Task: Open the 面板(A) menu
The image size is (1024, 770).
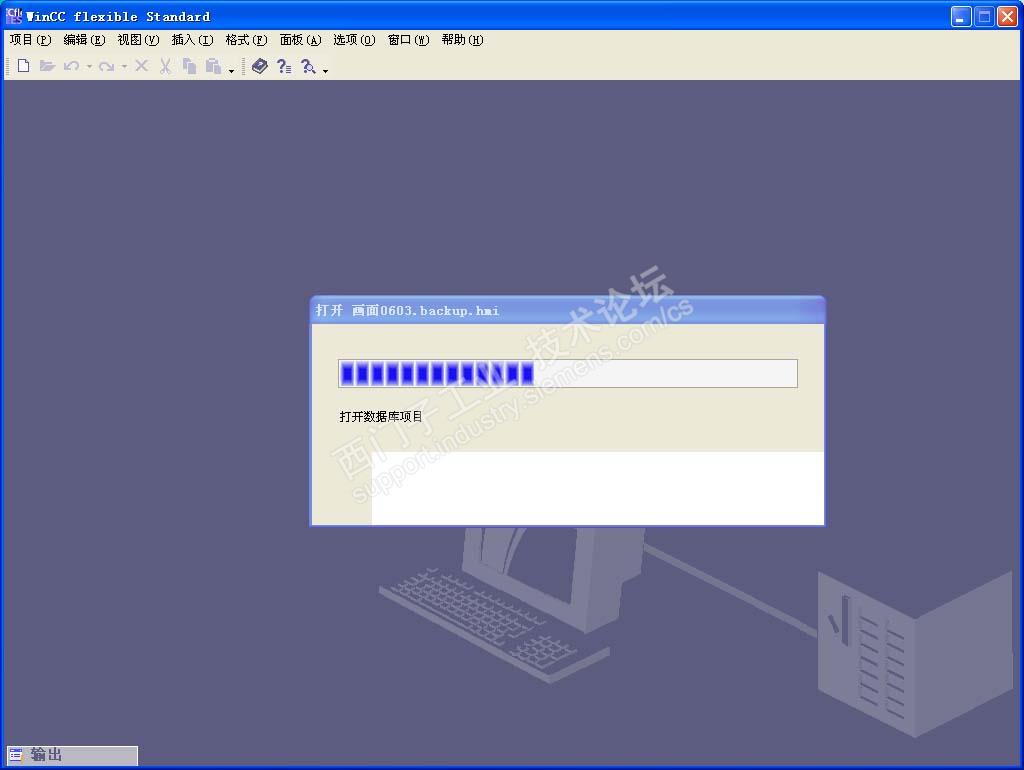Action: 300,40
